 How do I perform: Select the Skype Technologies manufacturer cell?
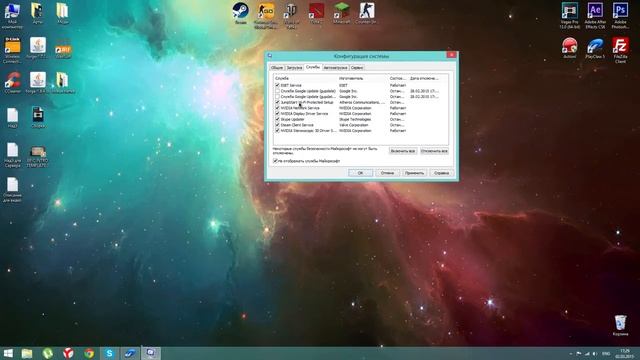355,120
